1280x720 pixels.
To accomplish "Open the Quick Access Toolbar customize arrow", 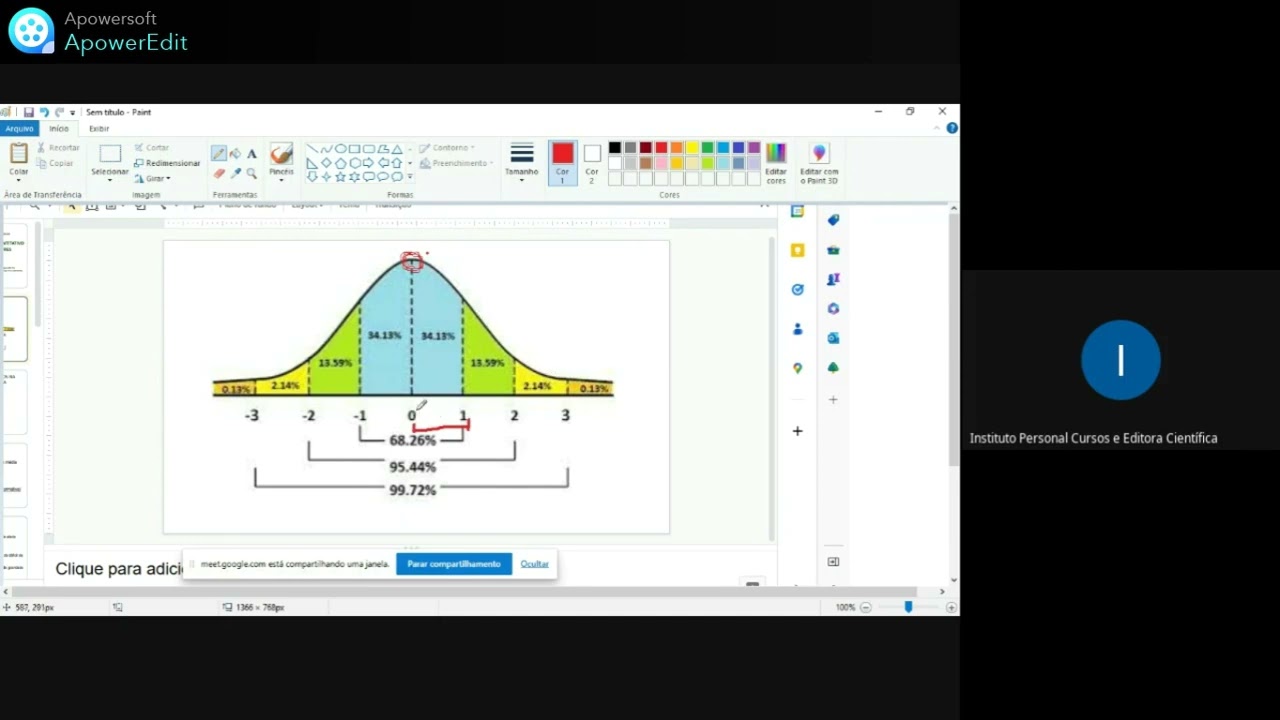I will 72,113.
